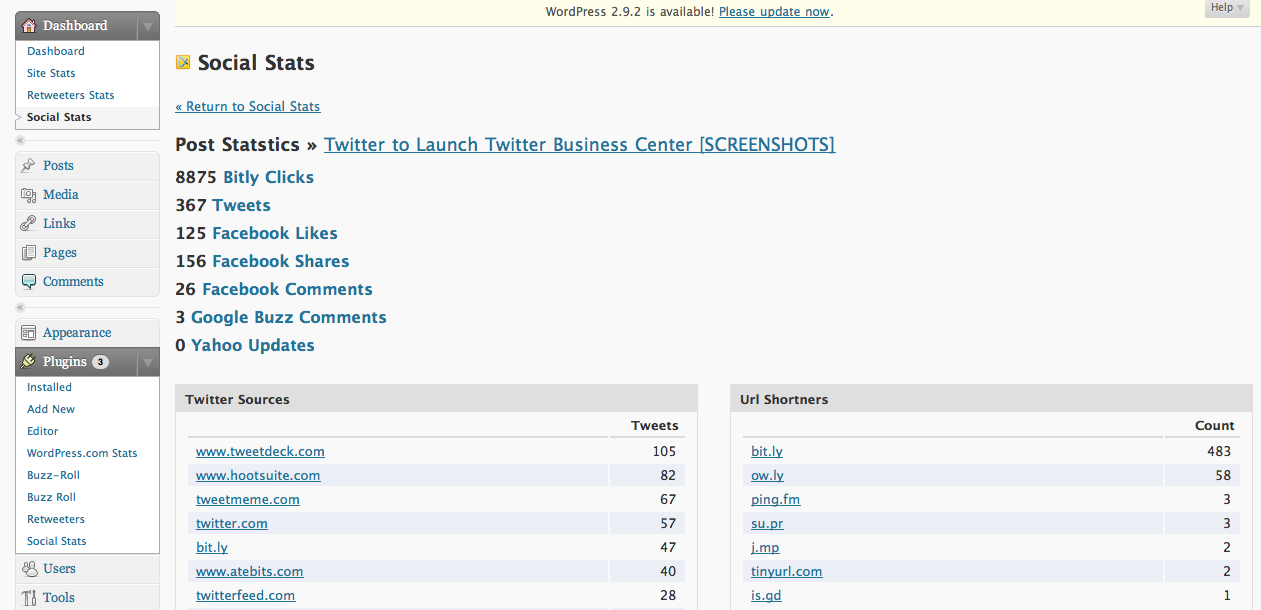Click the Media icon in sidebar
The width and height of the screenshot is (1261, 610).
pyautogui.click(x=29, y=195)
